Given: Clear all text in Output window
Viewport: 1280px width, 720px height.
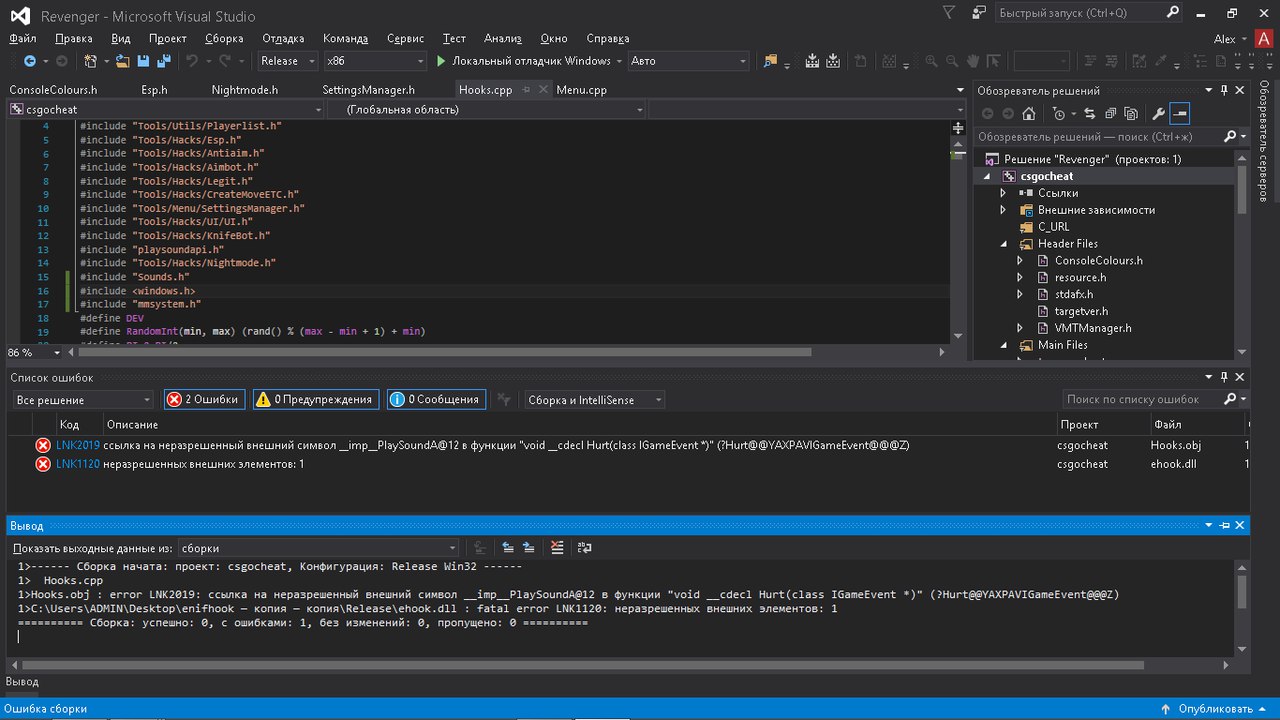Looking at the screenshot, I should point(557,547).
